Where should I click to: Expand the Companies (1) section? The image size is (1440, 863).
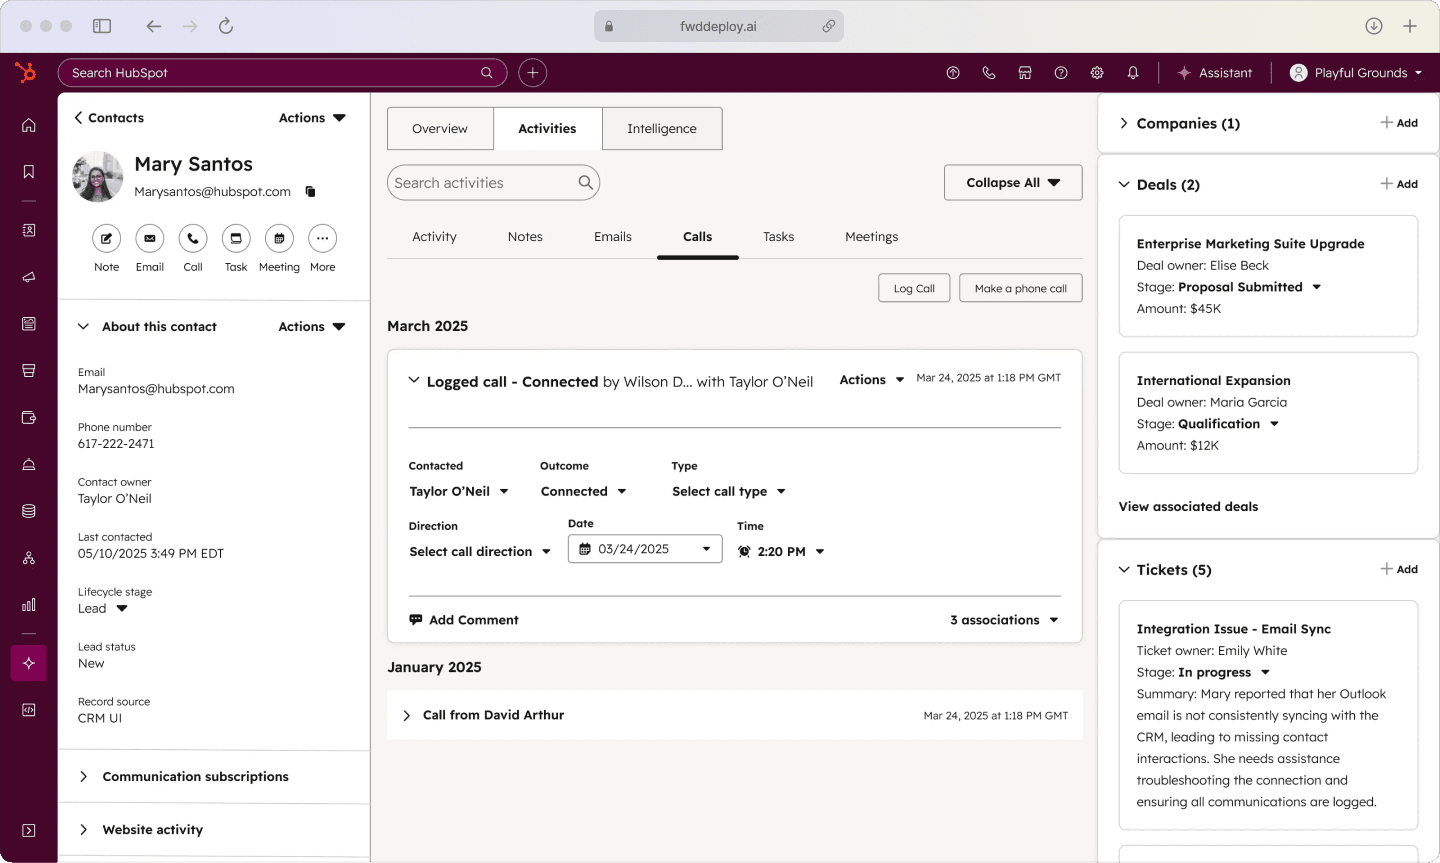point(1124,123)
